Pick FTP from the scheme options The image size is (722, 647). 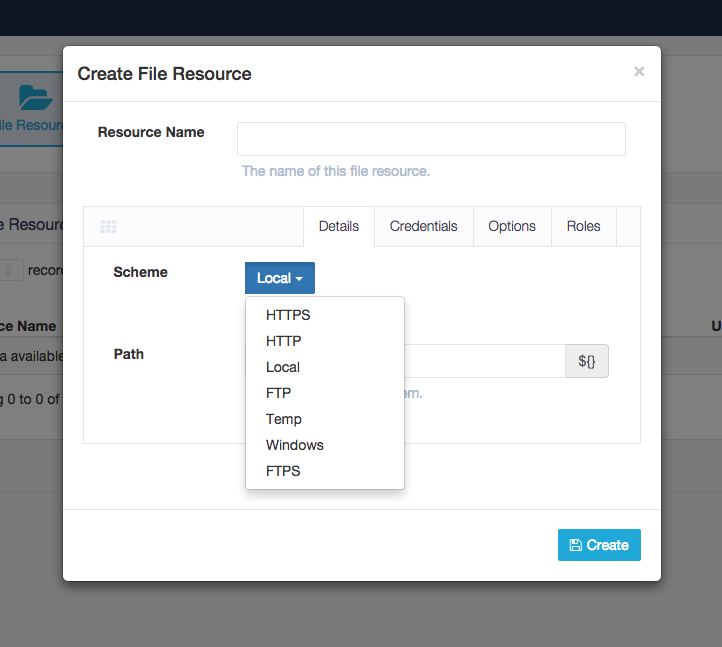pos(279,393)
